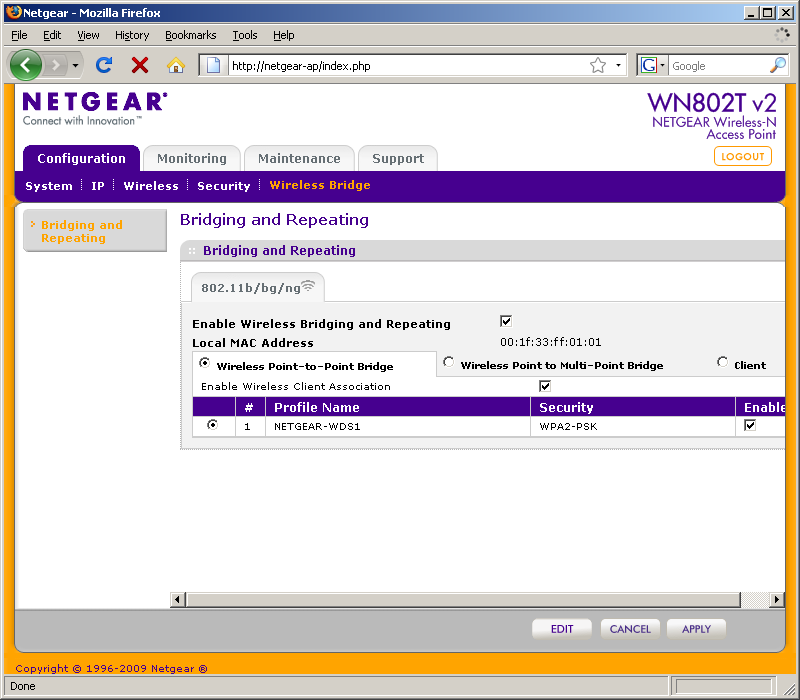The height and width of the screenshot is (700, 800).
Task: Click the horizontal scrollbar thumb
Action: (x=463, y=599)
